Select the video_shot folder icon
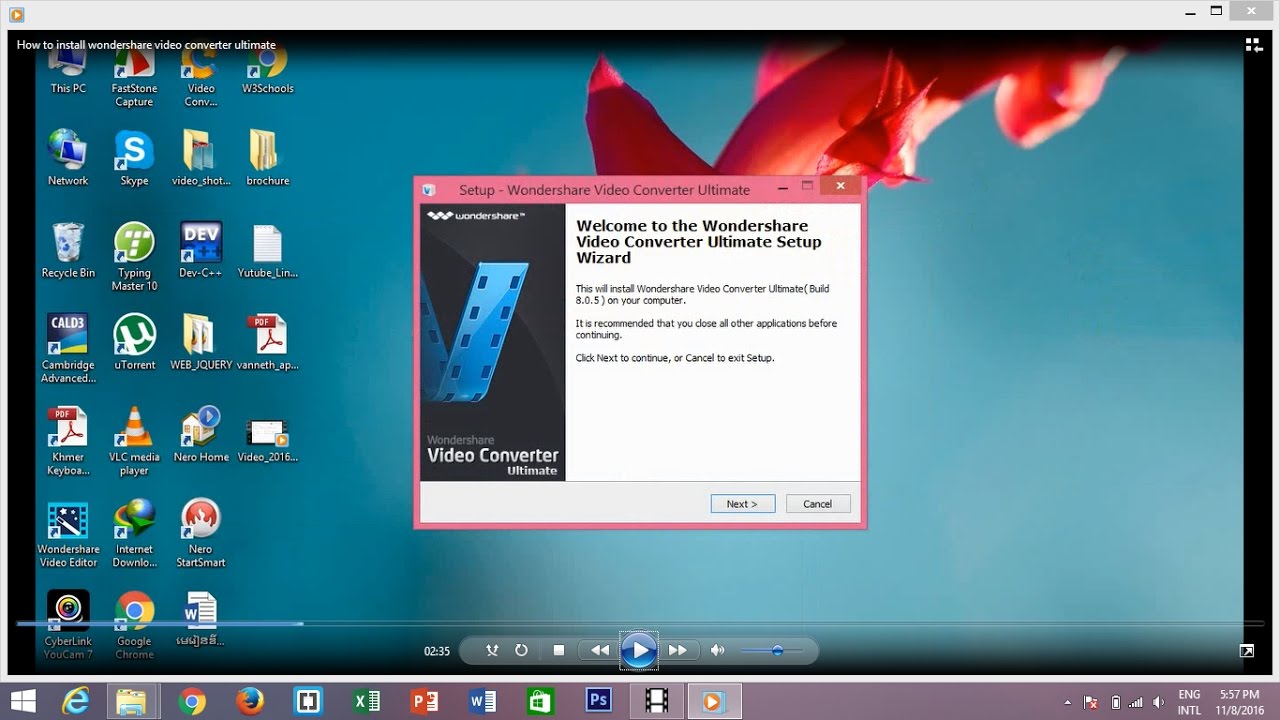Screen dimensions: 1280x720 (x=201, y=158)
